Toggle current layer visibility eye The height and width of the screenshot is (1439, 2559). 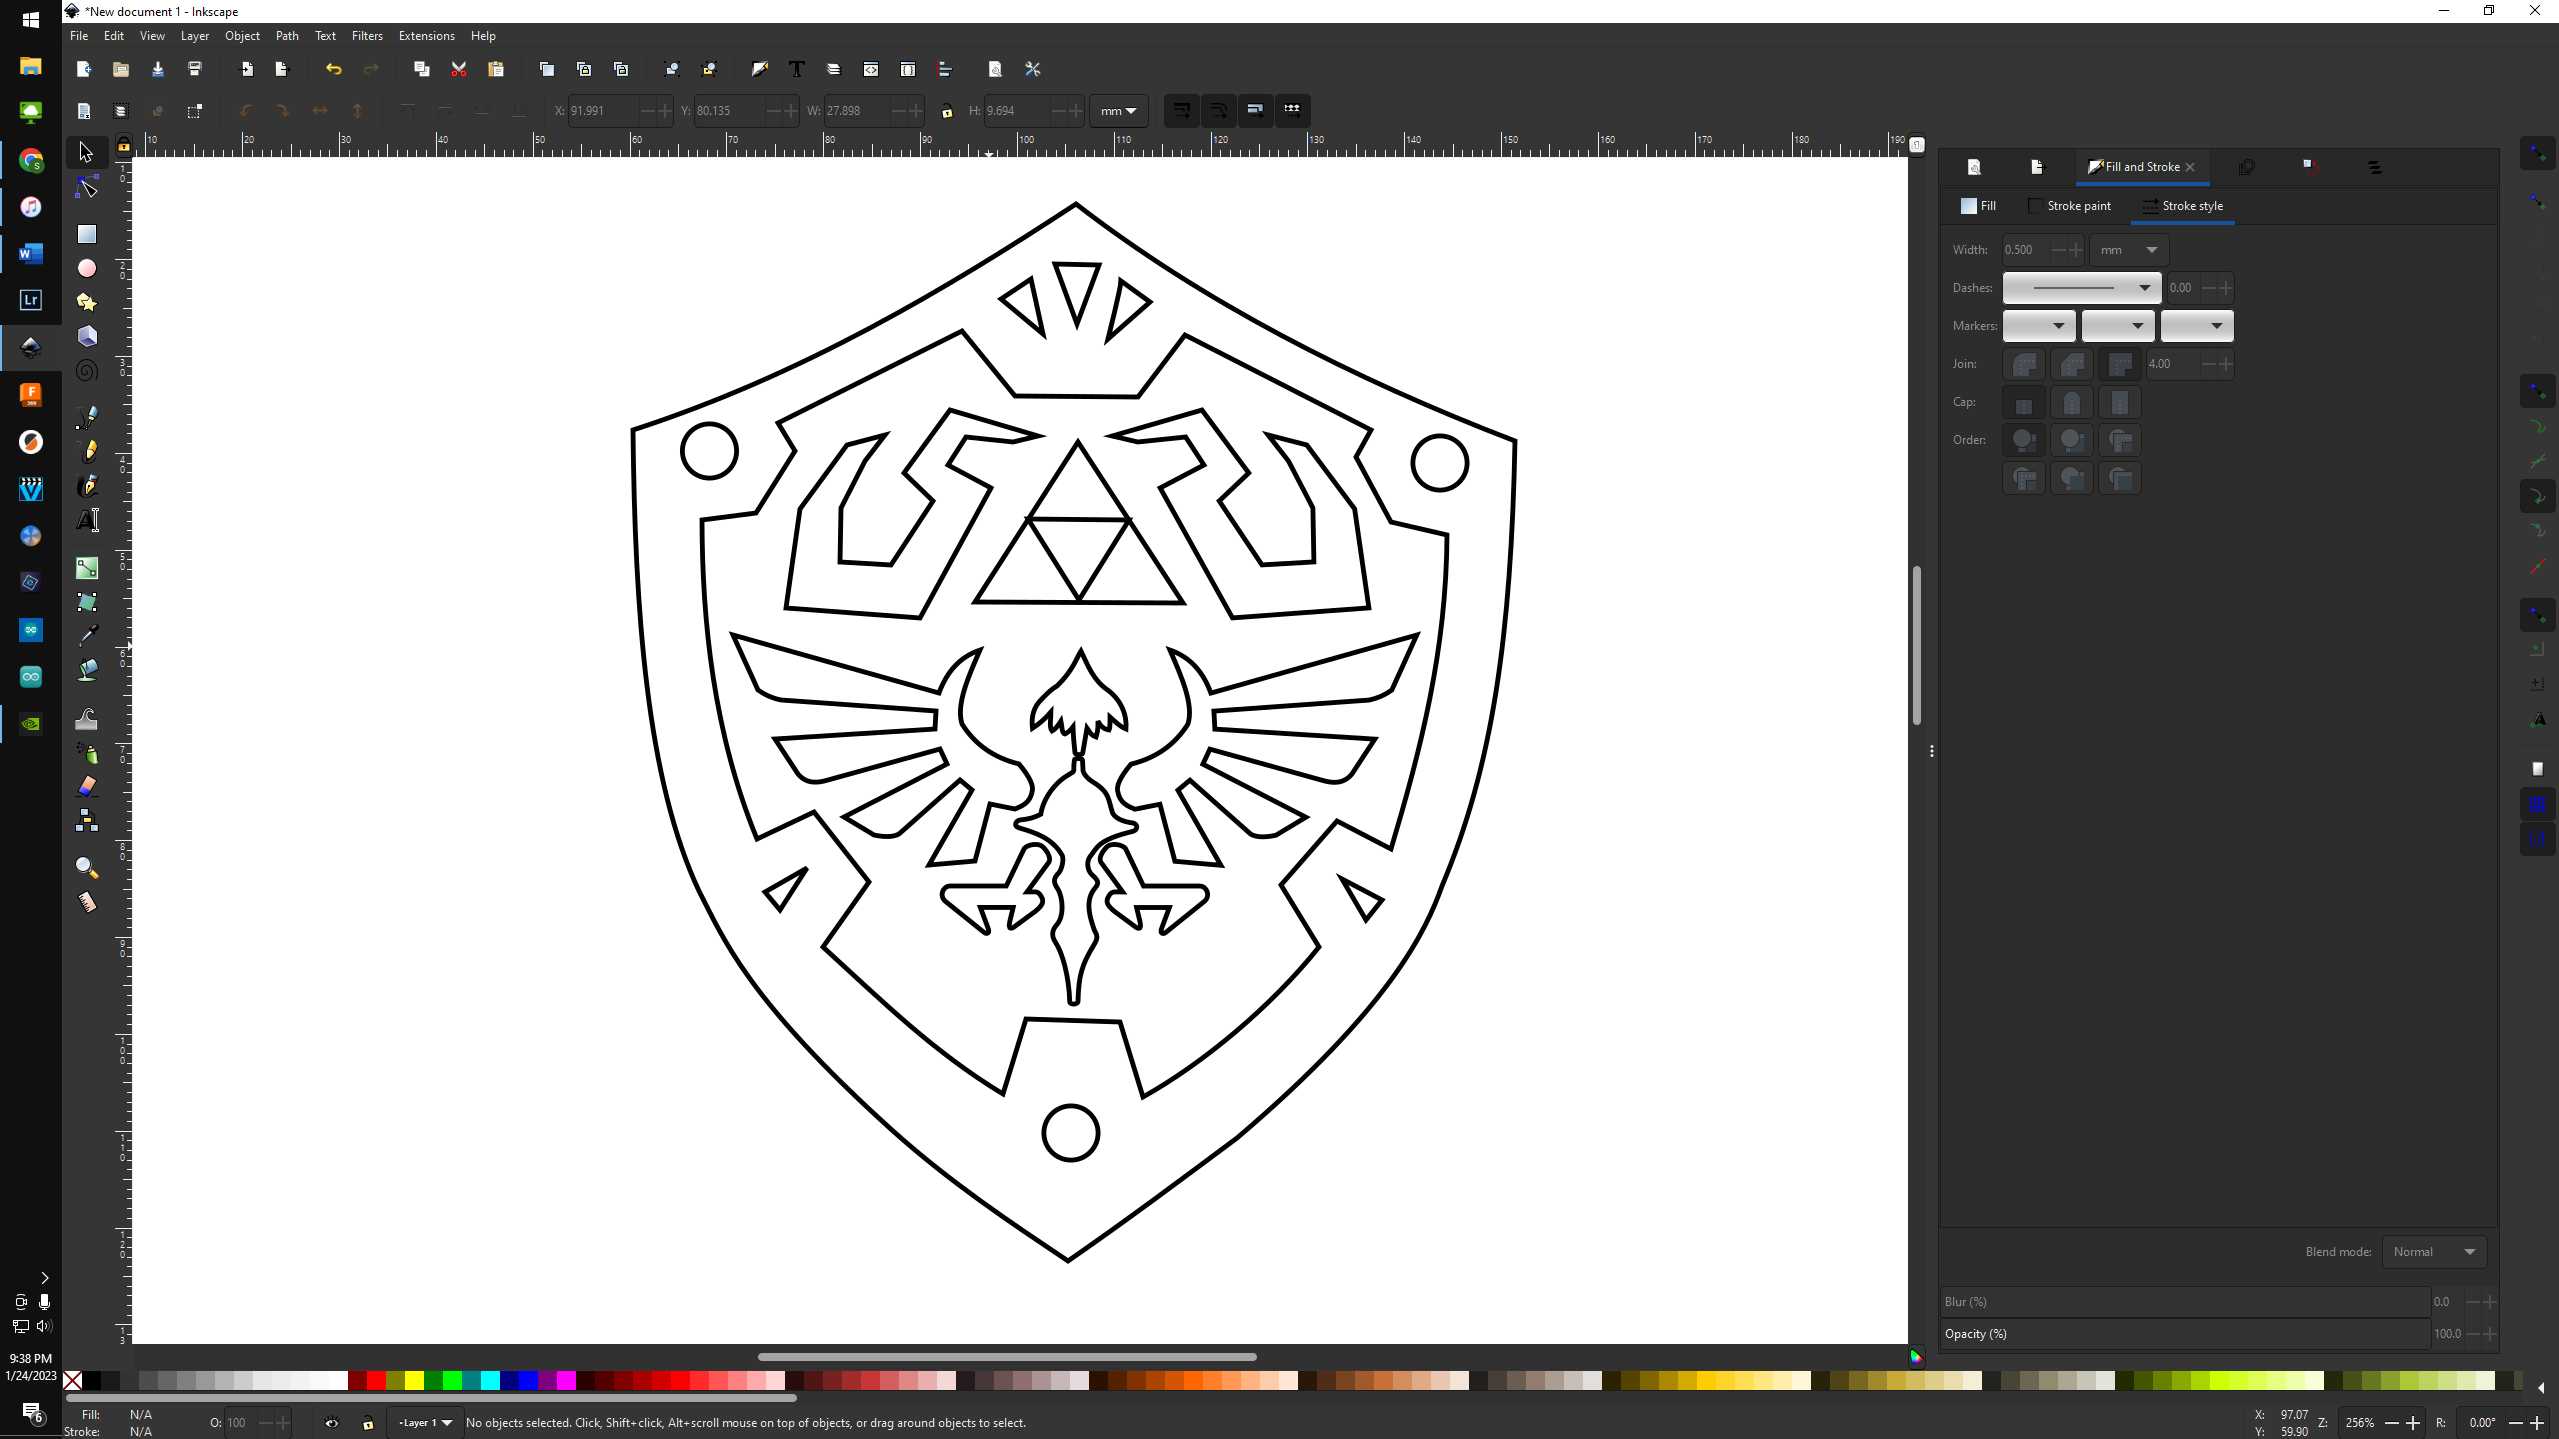click(332, 1423)
